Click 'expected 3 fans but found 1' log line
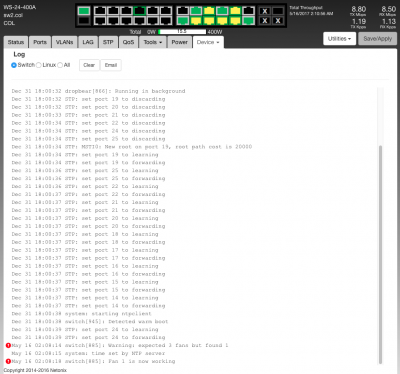The height and width of the screenshot is (374, 400). coord(120,345)
